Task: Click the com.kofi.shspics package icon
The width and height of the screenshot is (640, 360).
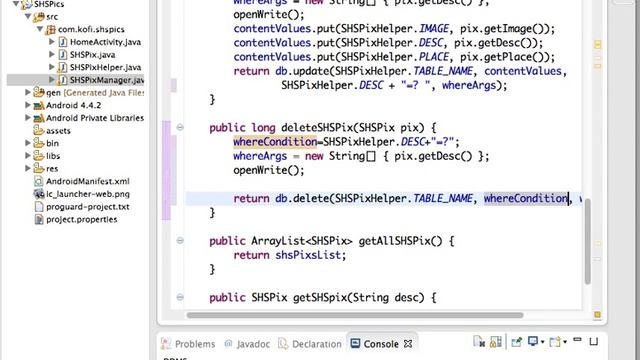Action: coord(51,29)
